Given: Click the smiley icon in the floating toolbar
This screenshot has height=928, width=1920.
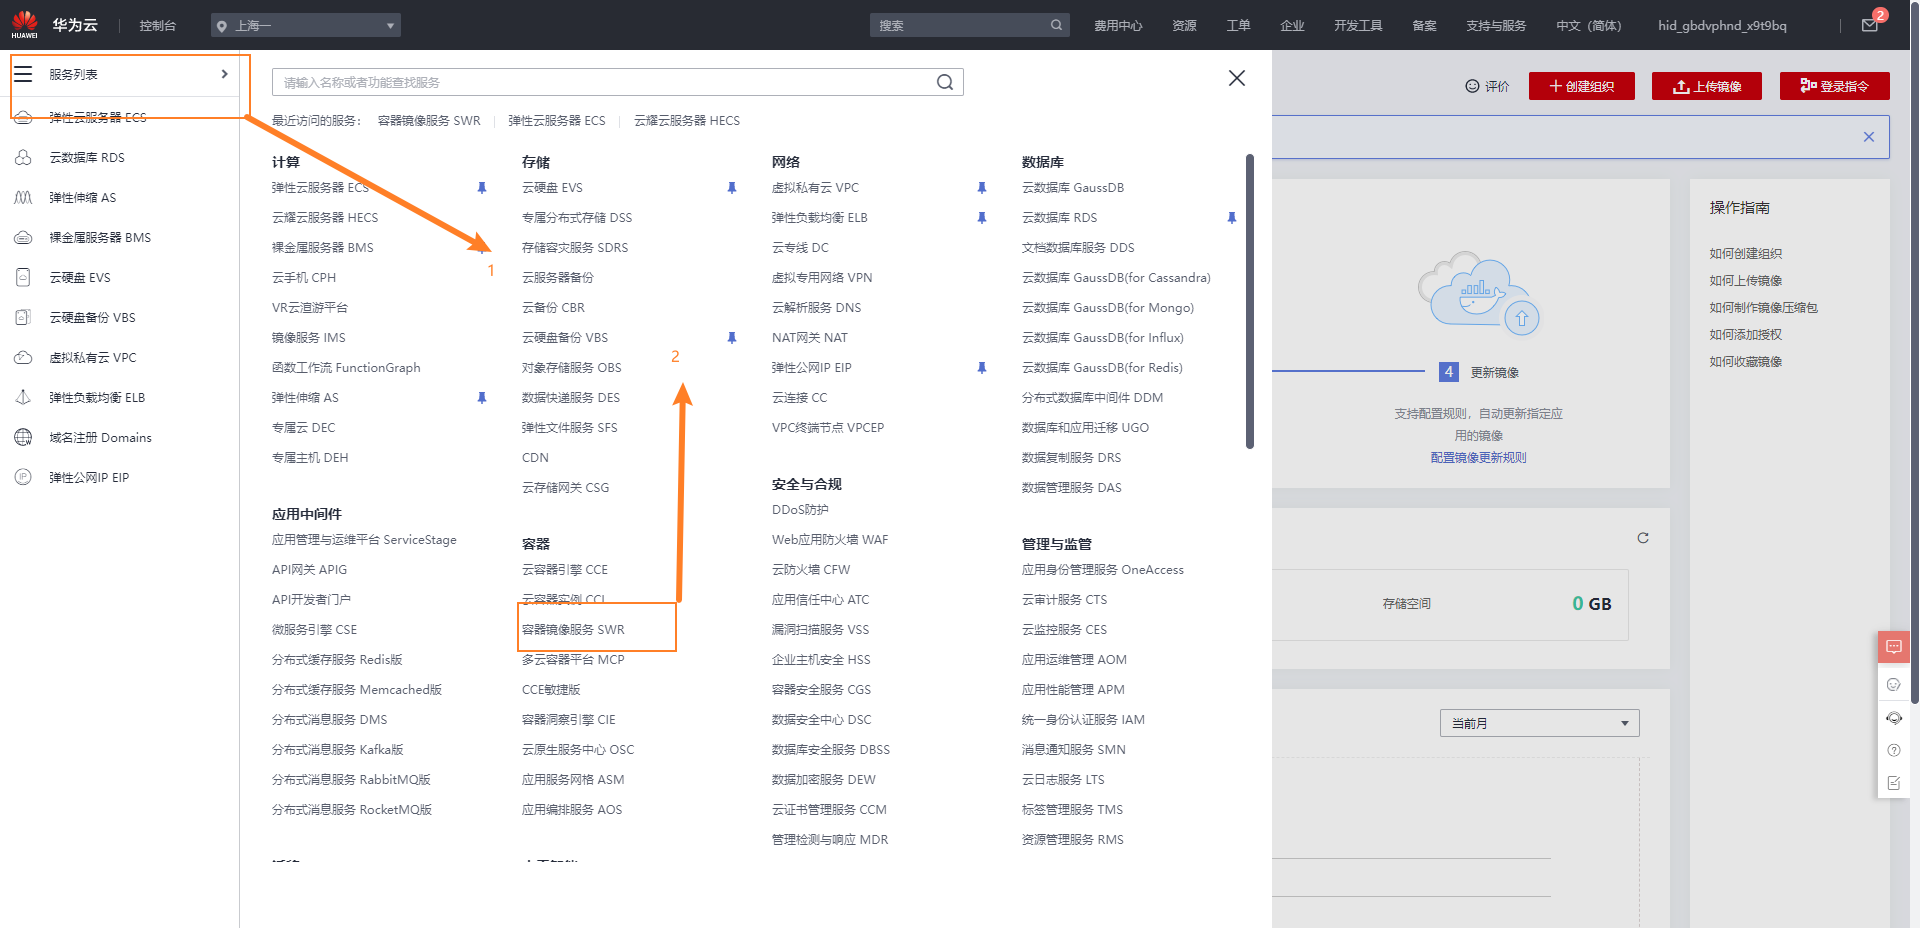Looking at the screenshot, I should tap(1894, 684).
